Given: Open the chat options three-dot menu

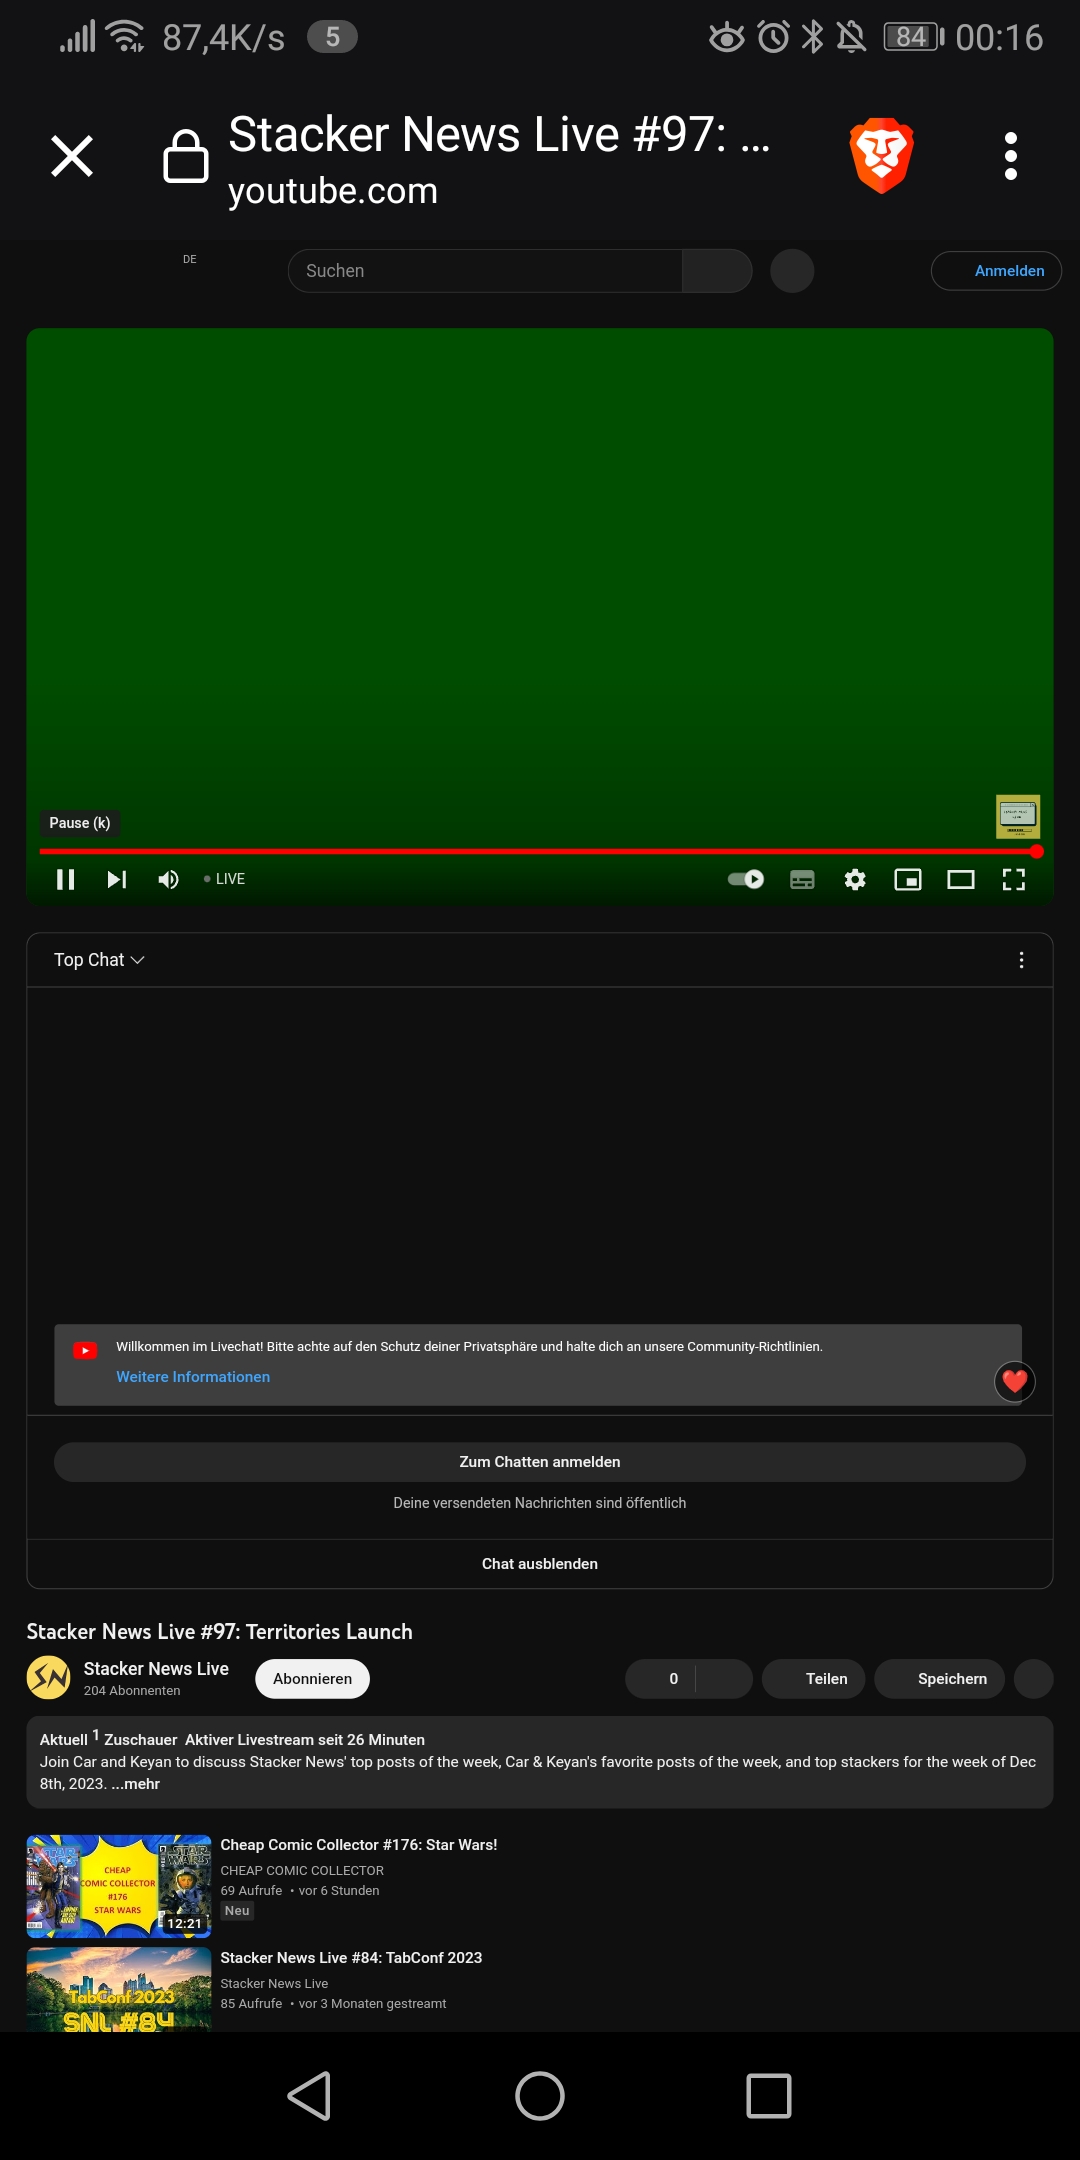Looking at the screenshot, I should coord(1021,960).
